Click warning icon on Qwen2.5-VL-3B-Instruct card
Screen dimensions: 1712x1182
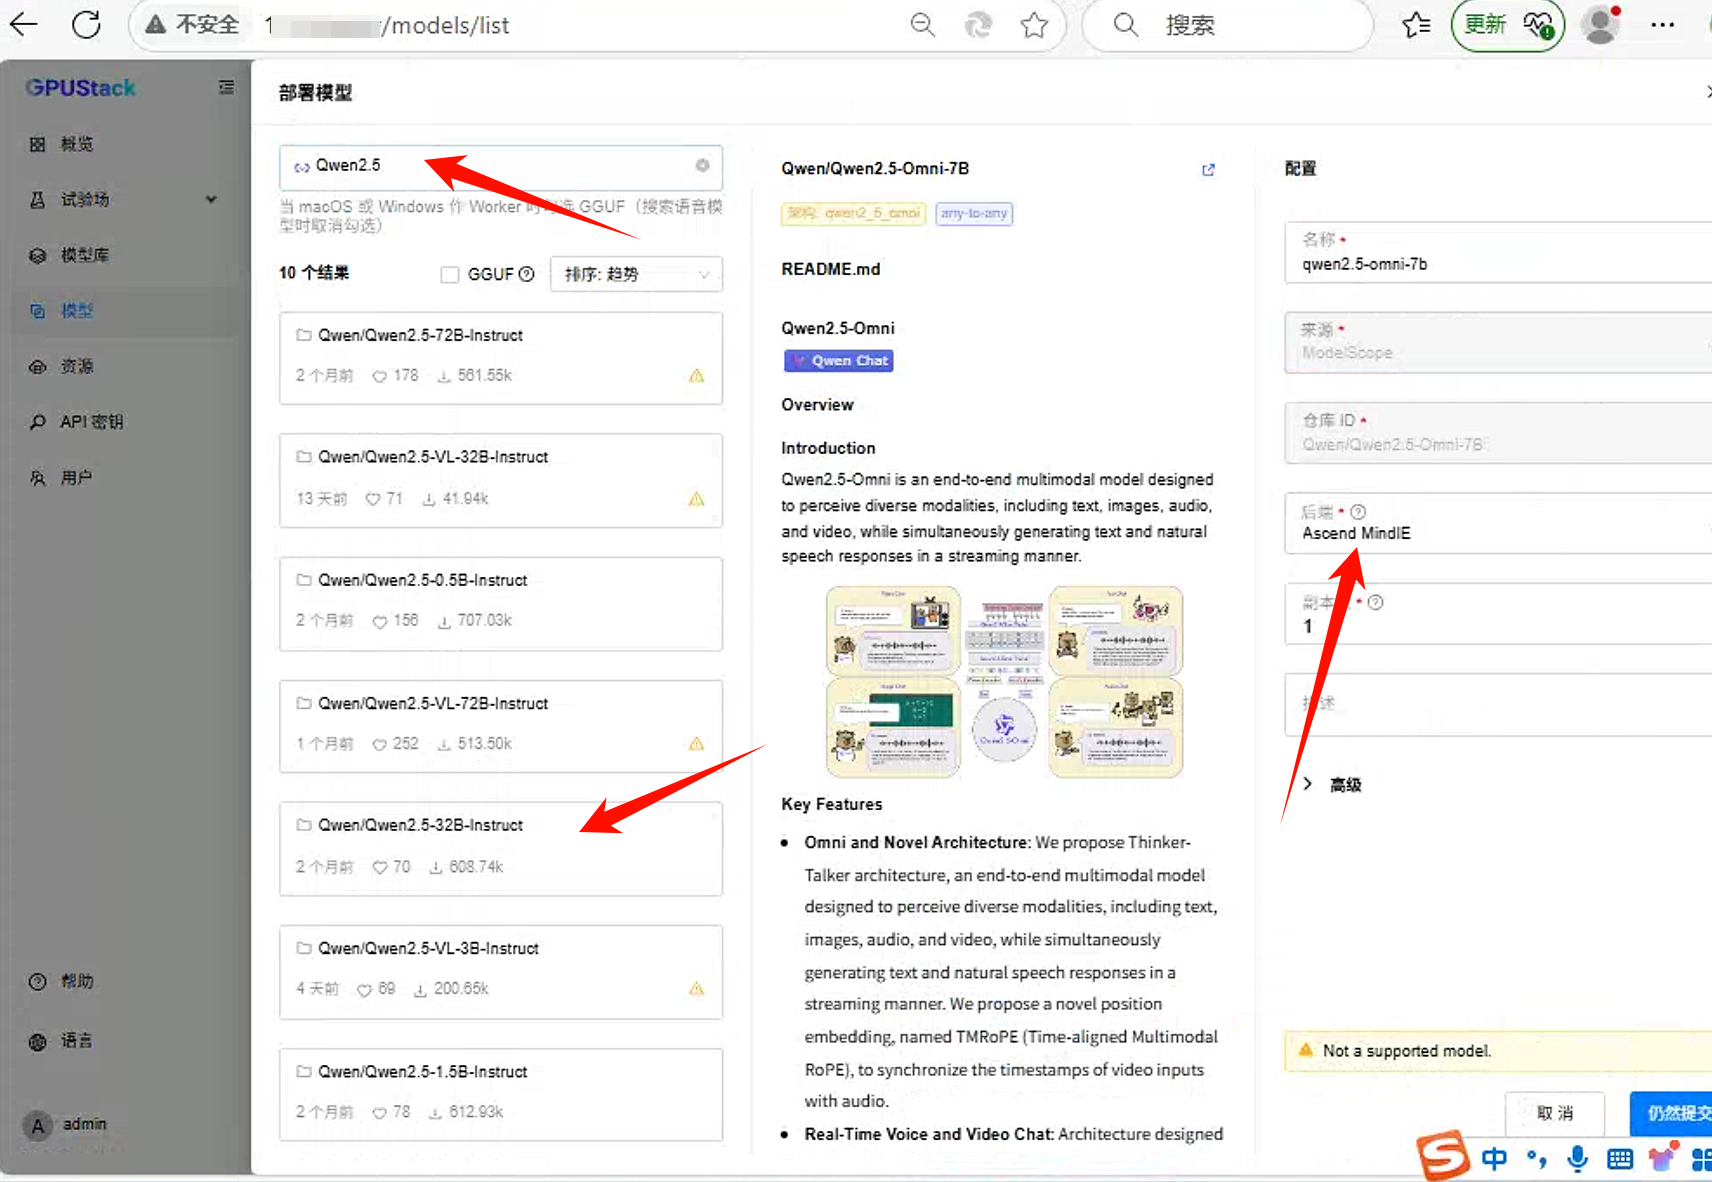click(696, 989)
